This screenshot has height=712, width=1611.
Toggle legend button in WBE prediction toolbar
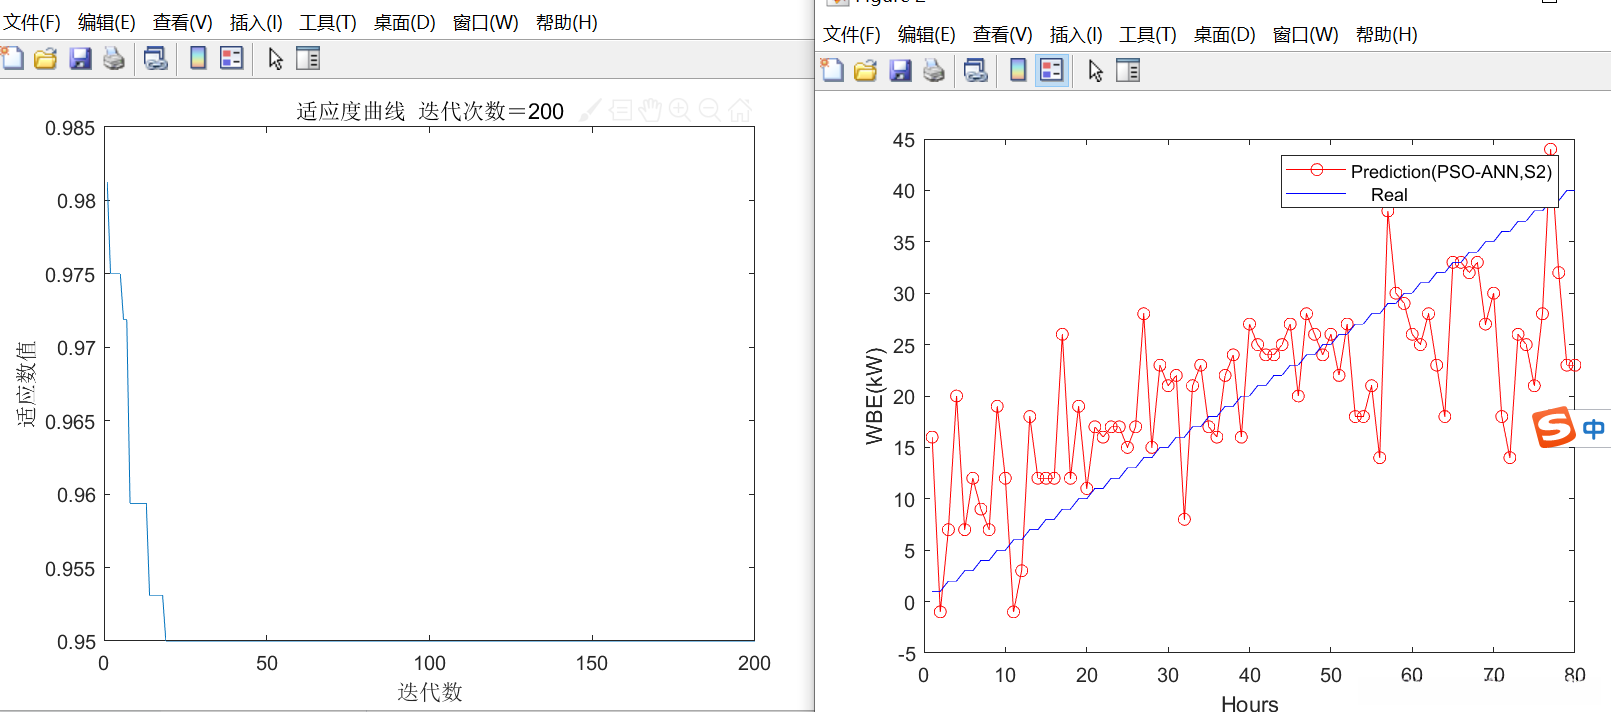click(x=1051, y=70)
